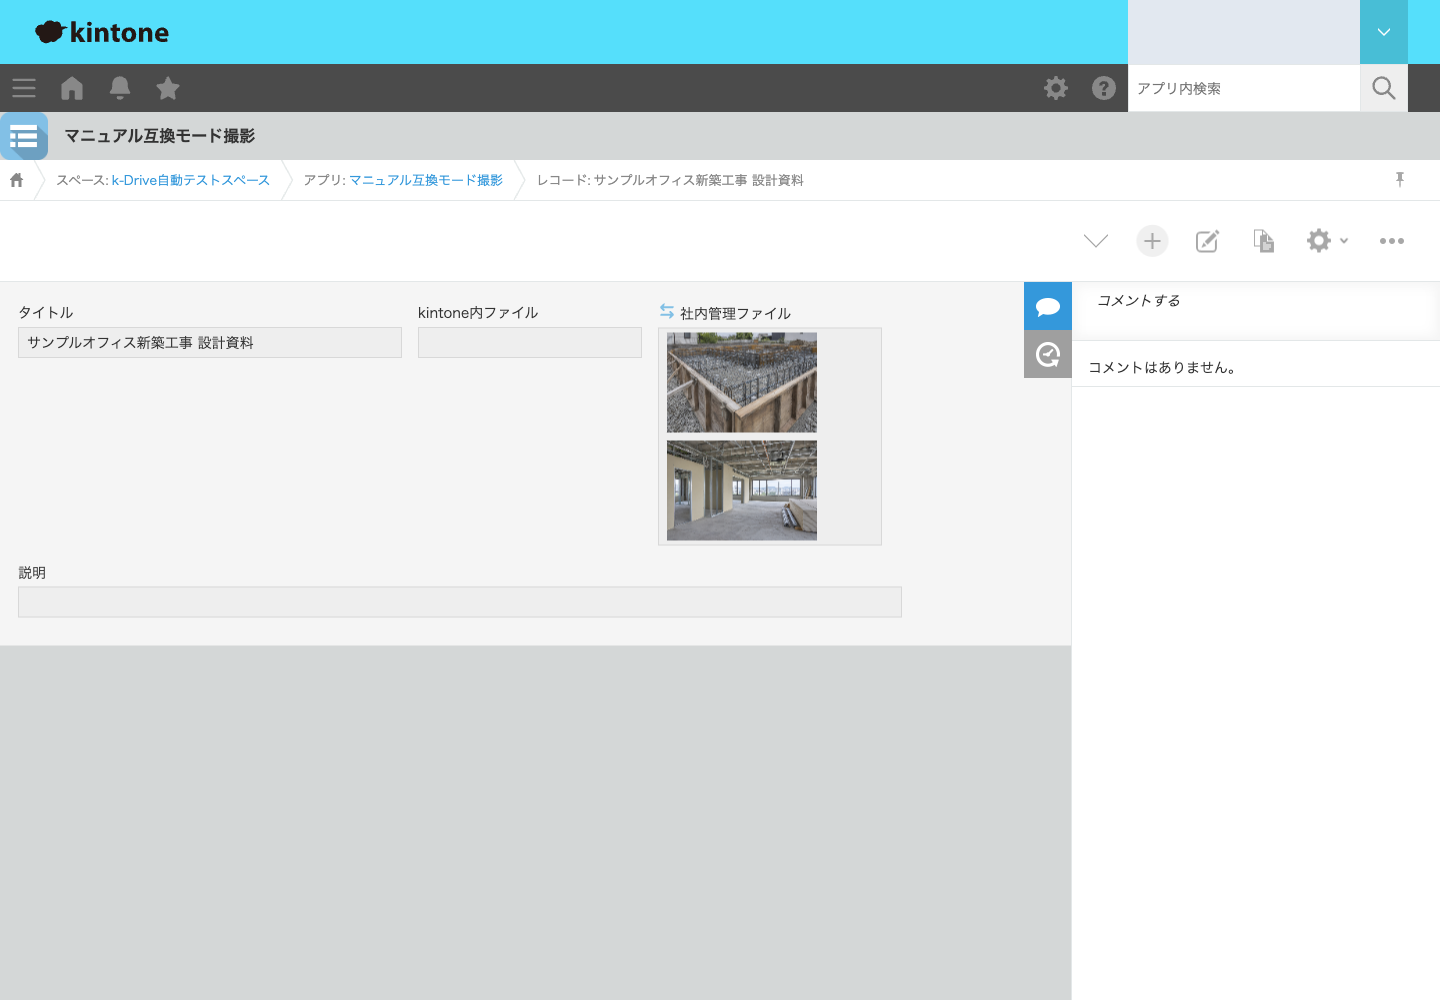
Task: Go to kintone portal home icon
Action: (x=72, y=88)
